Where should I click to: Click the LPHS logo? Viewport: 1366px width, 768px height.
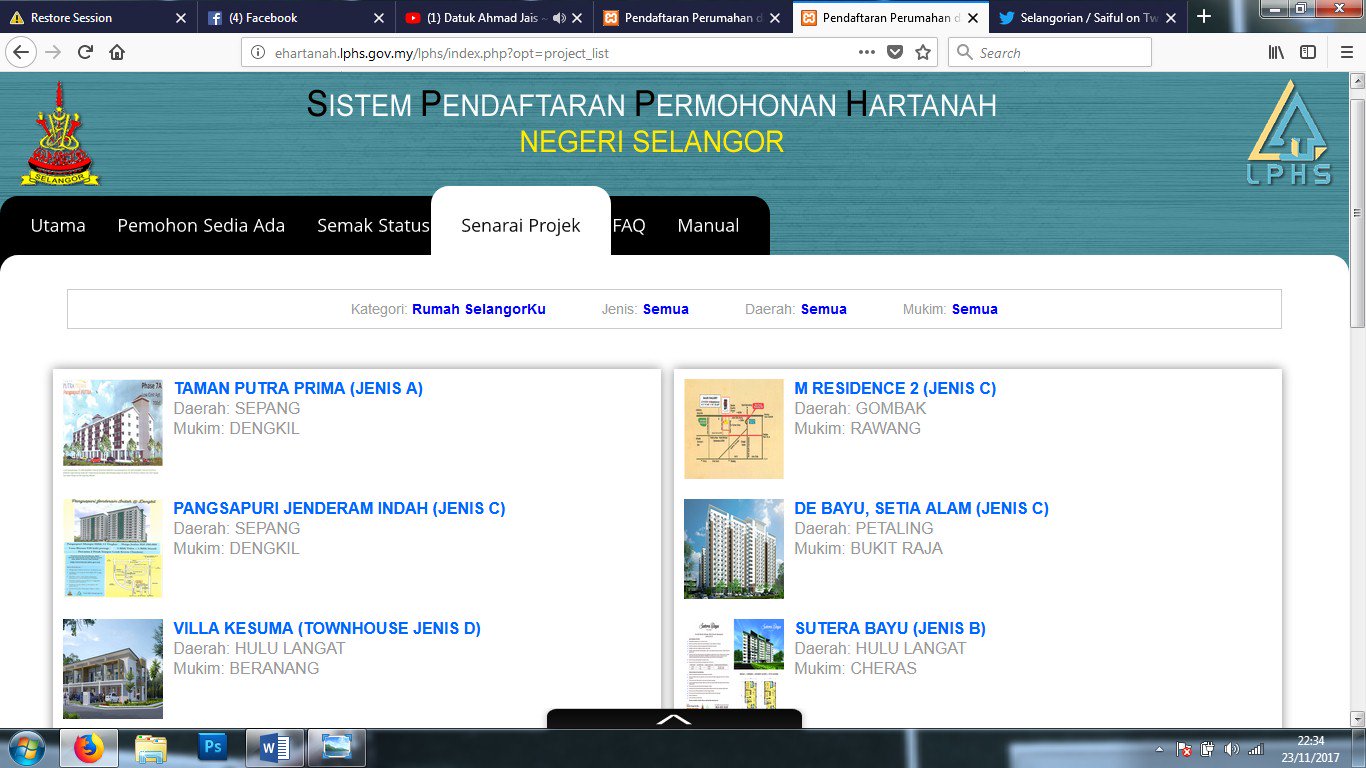click(x=1289, y=132)
